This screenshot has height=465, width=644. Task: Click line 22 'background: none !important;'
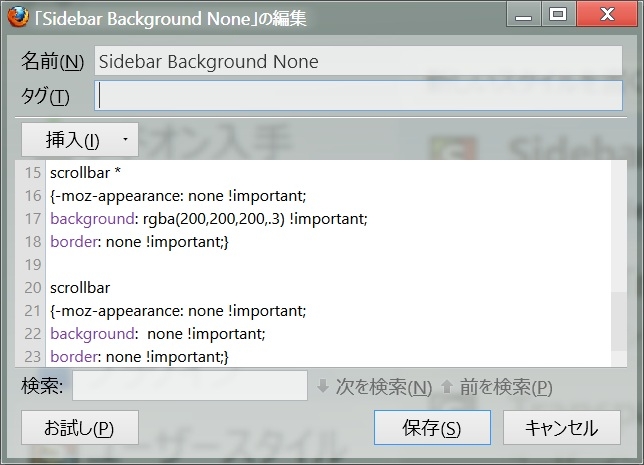pyautogui.click(x=158, y=334)
